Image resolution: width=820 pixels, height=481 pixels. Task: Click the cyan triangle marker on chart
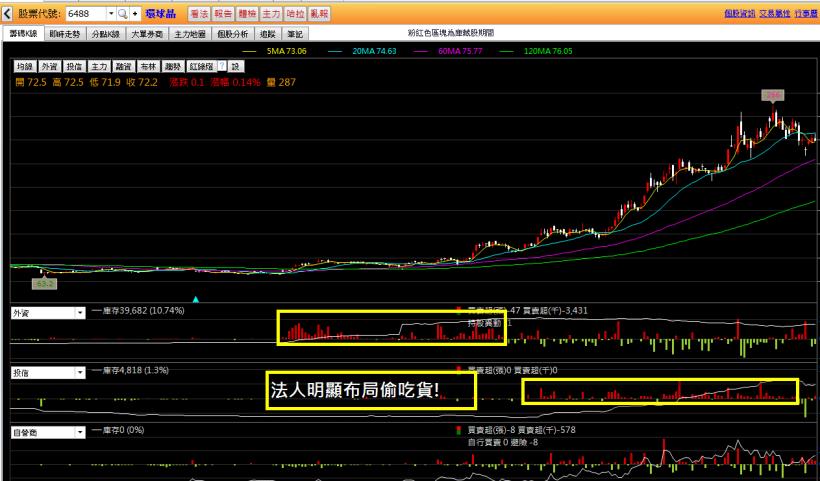click(x=196, y=300)
